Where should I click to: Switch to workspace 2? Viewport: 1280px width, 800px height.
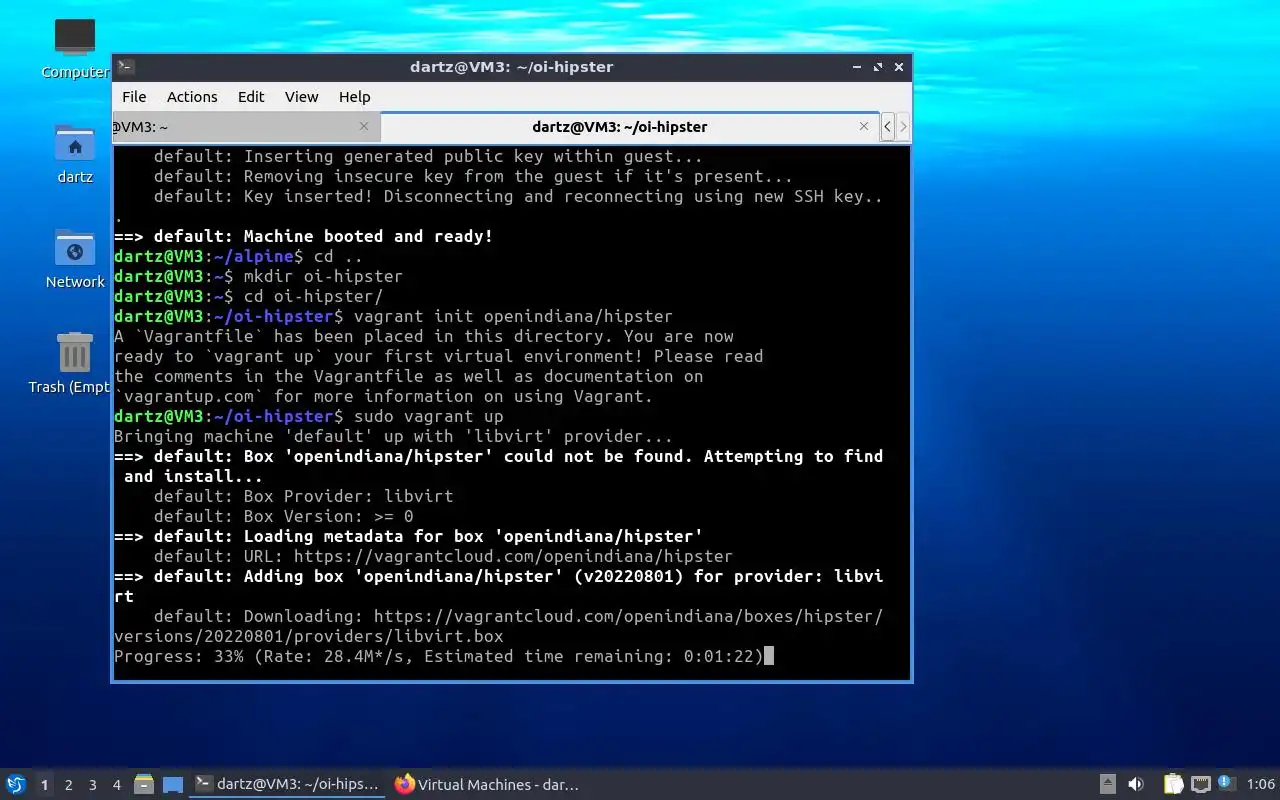click(68, 785)
